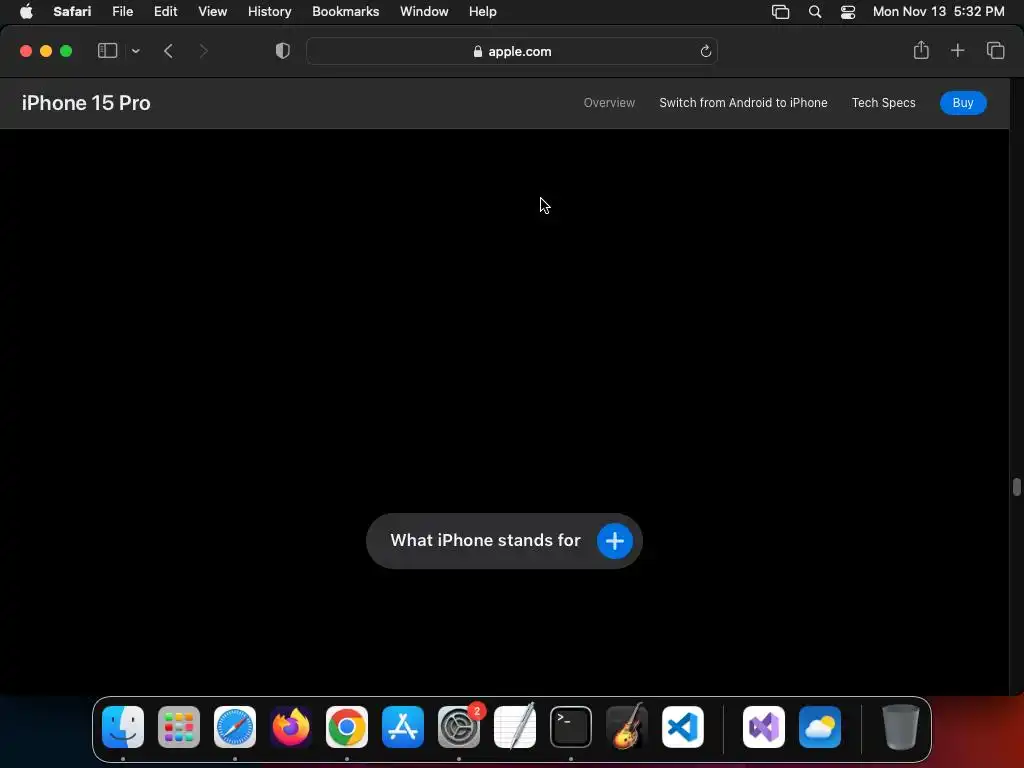Open Visual Studio Code from the Dock
This screenshot has width=1024, height=768.
(682, 727)
